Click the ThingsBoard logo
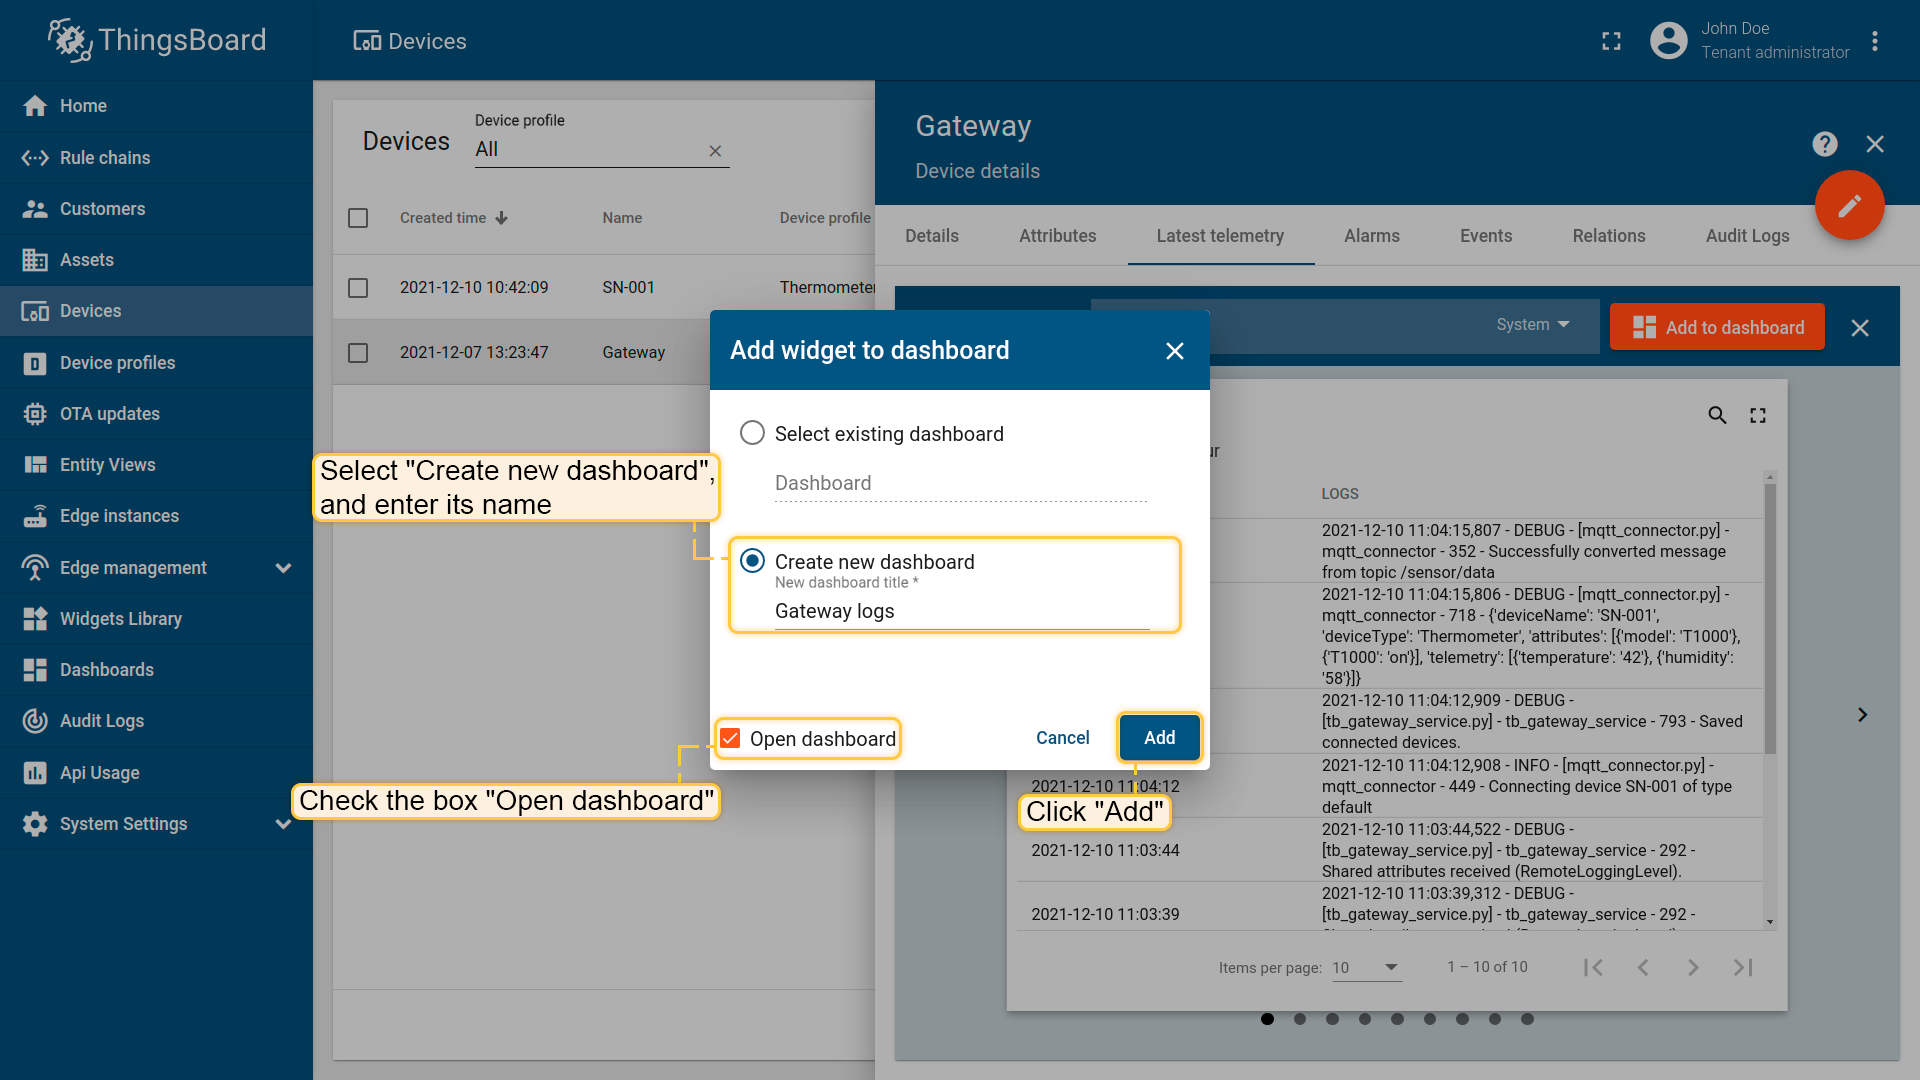The image size is (1920, 1080). tap(157, 40)
